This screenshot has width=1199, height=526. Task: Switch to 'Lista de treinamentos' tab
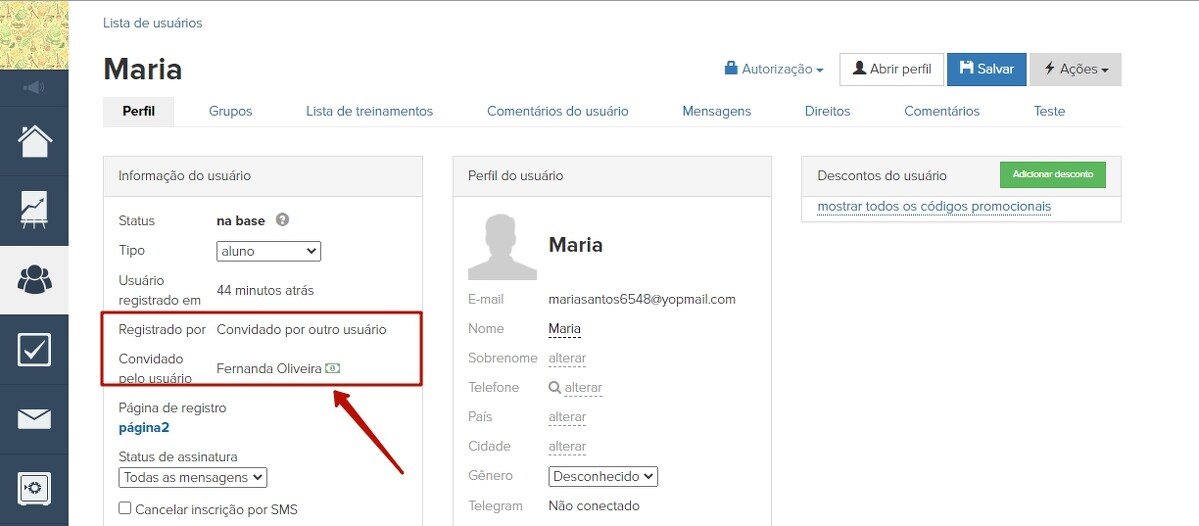[x=369, y=111]
